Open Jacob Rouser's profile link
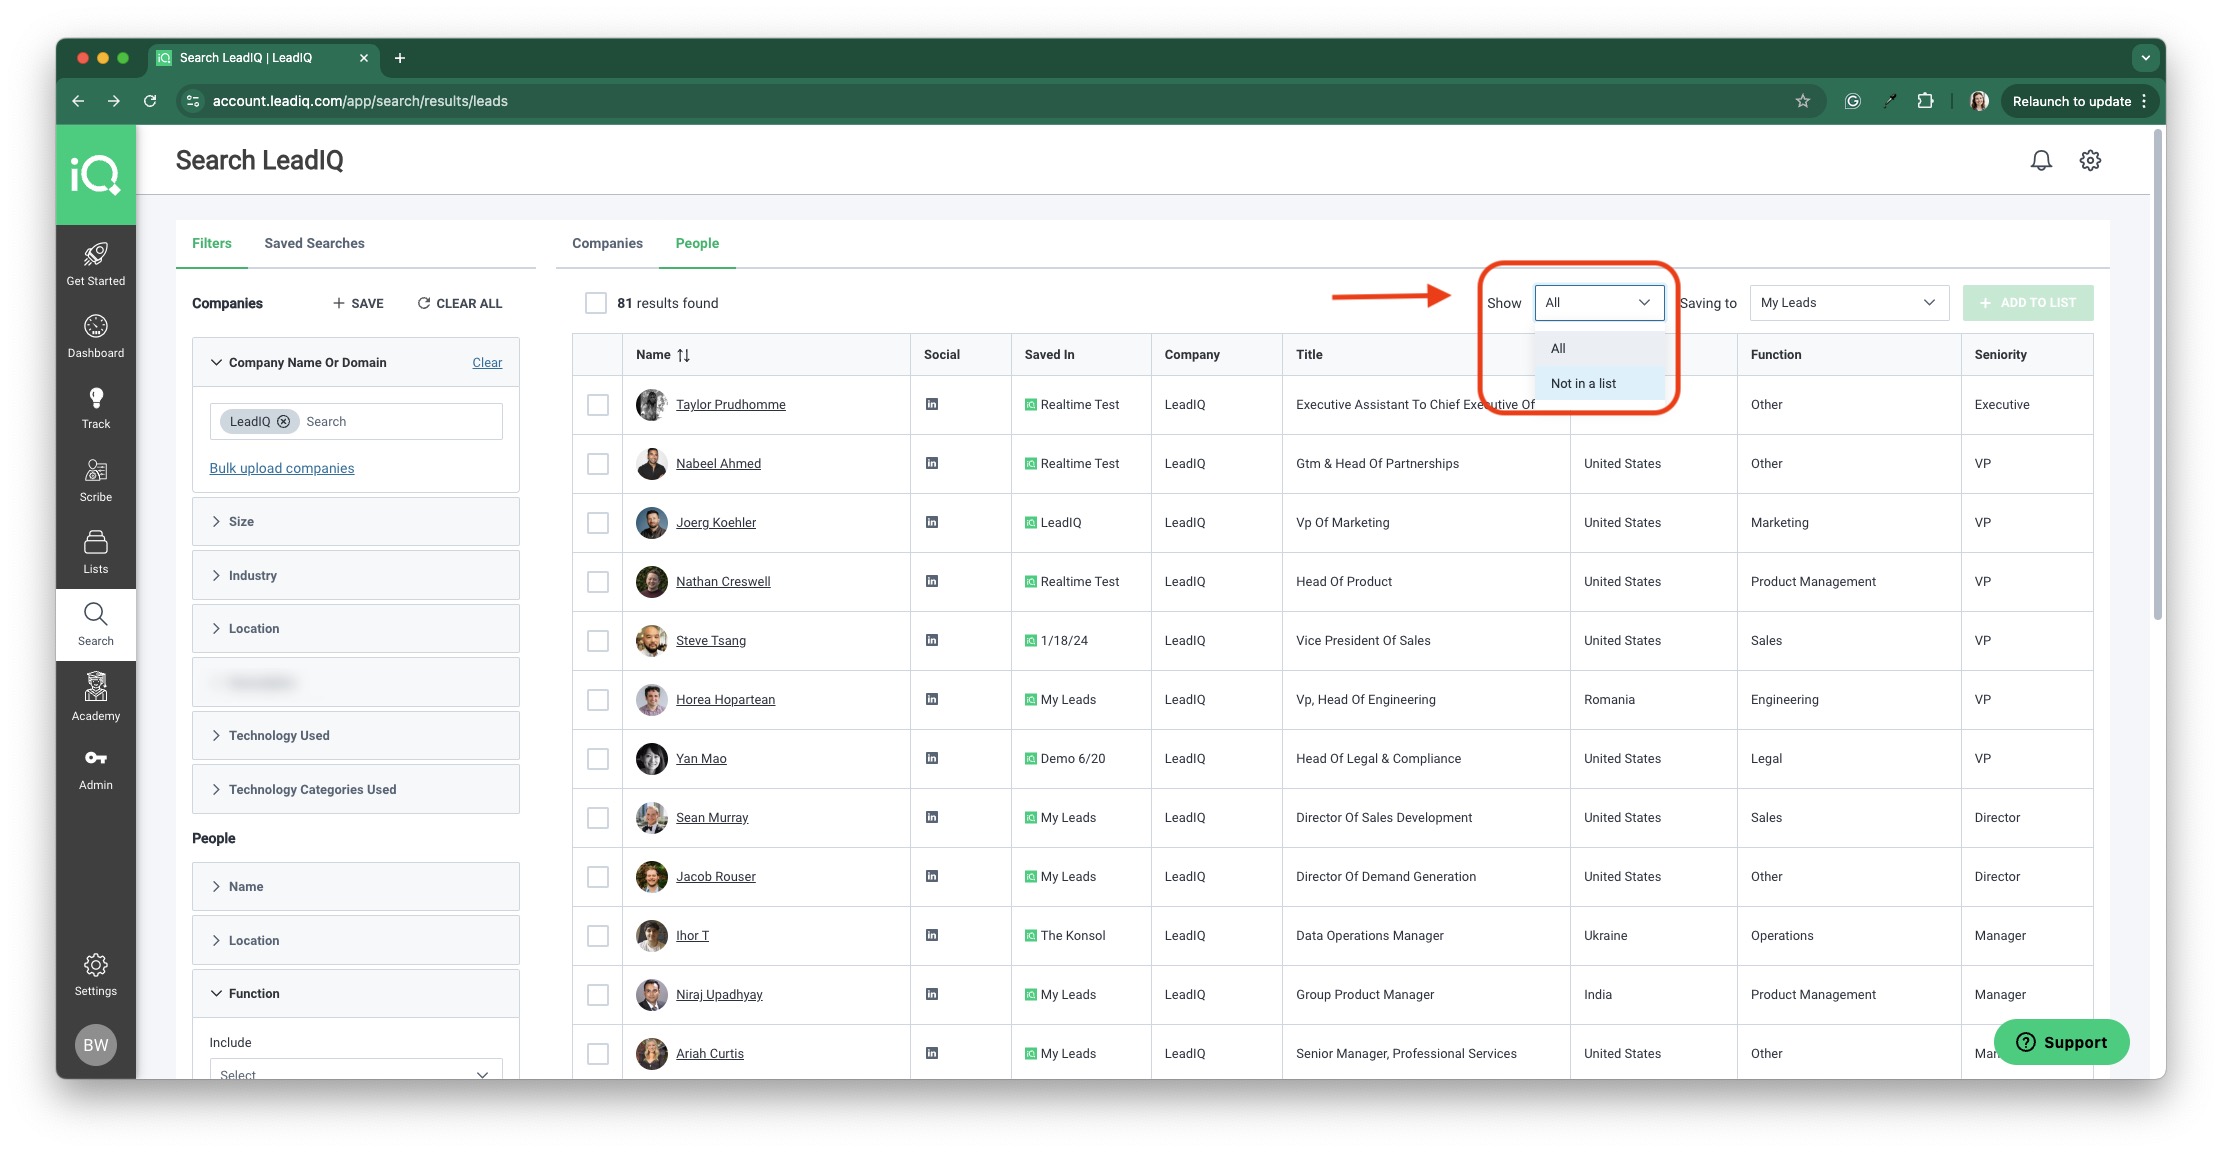 tap(715, 877)
